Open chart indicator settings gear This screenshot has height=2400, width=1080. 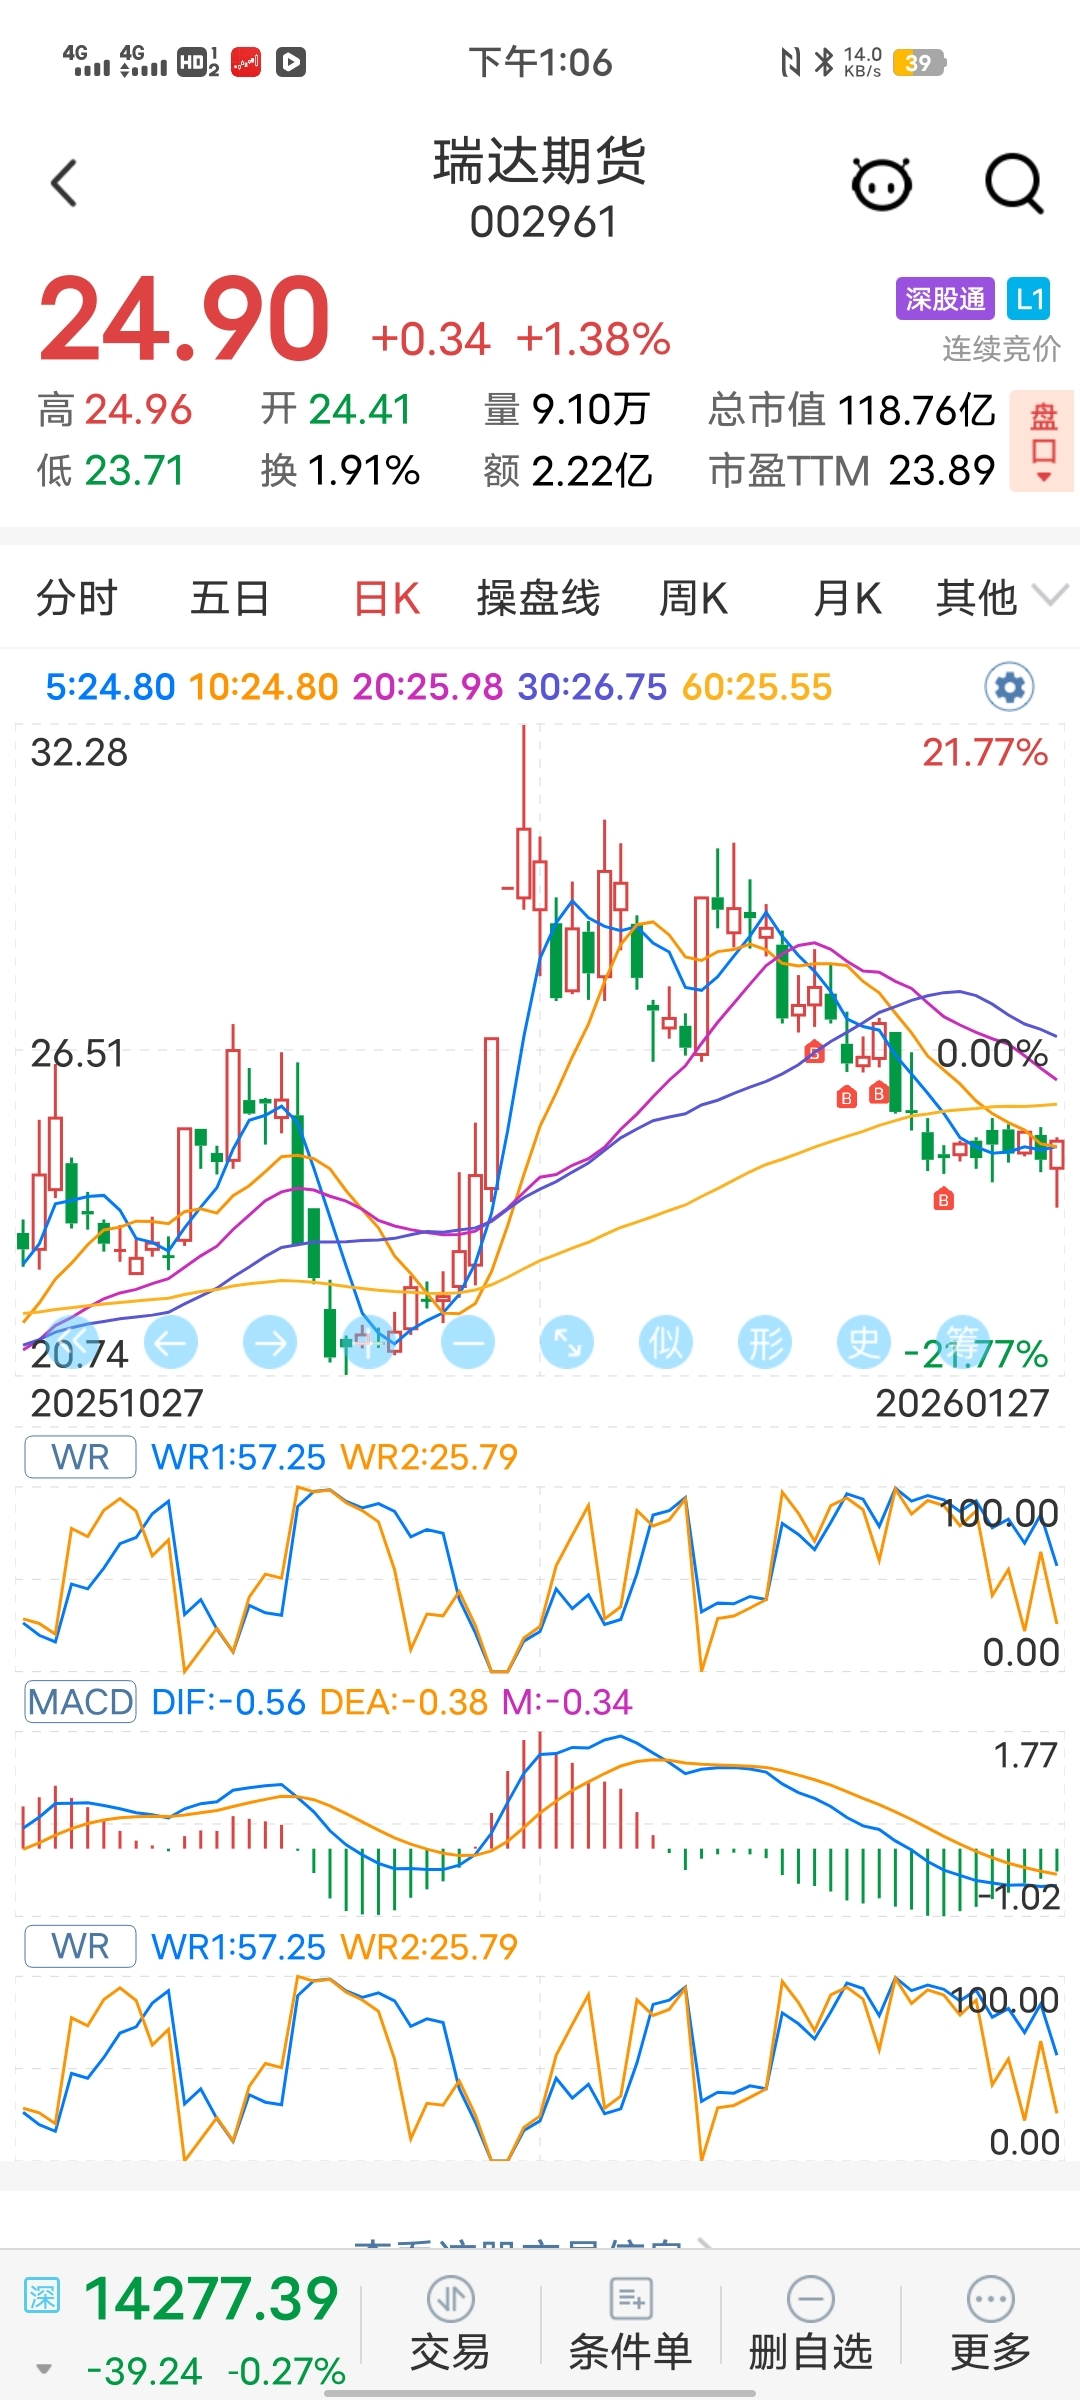(x=1009, y=687)
